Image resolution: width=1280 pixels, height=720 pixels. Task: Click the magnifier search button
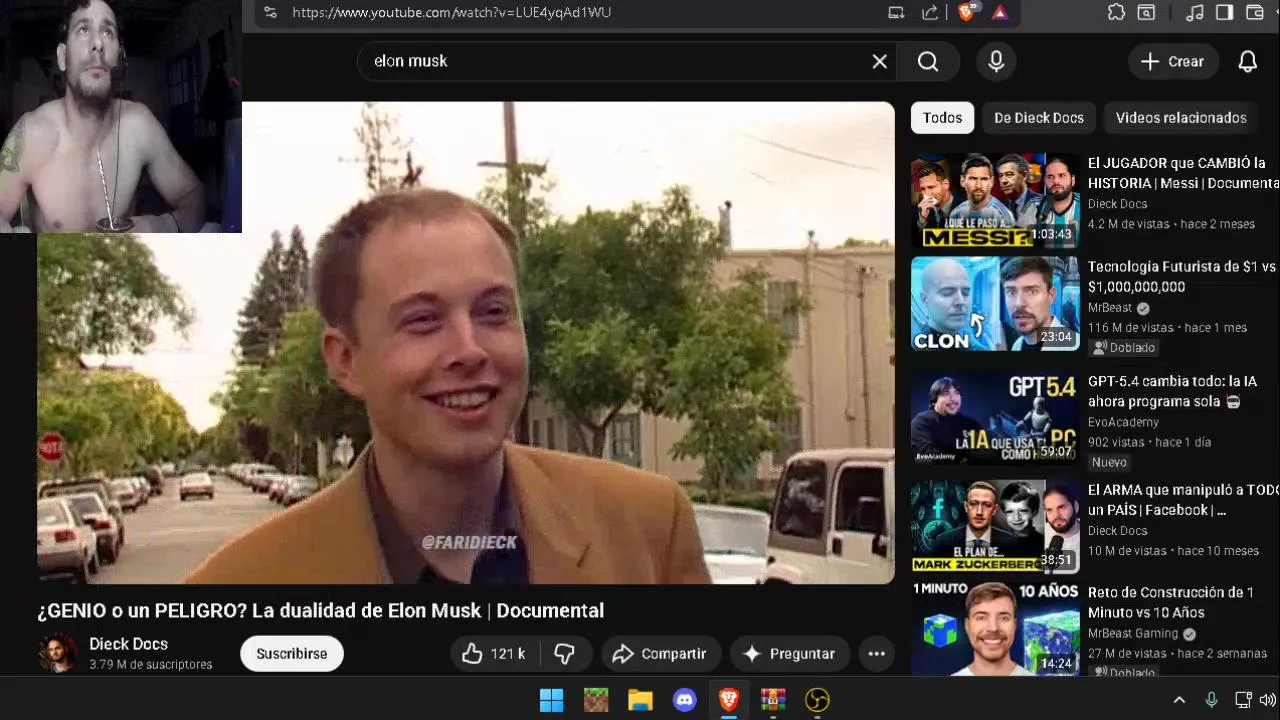[928, 61]
